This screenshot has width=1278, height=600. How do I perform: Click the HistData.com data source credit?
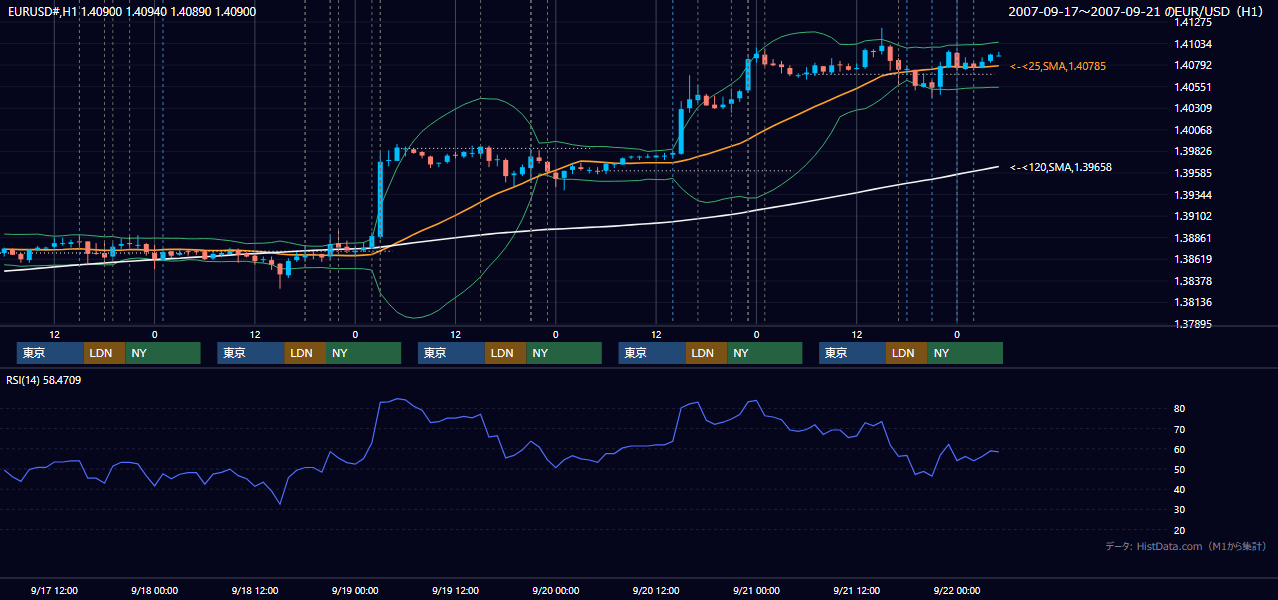coord(1185,547)
